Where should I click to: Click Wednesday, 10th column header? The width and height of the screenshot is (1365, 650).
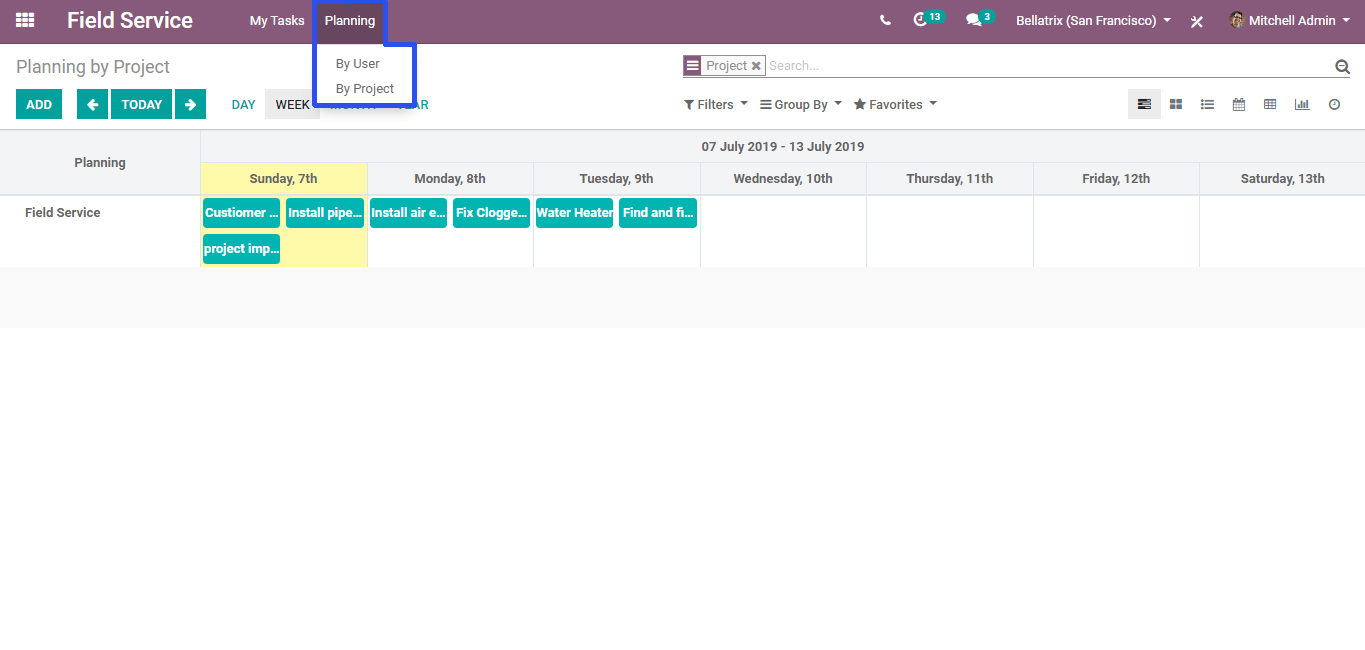783,179
